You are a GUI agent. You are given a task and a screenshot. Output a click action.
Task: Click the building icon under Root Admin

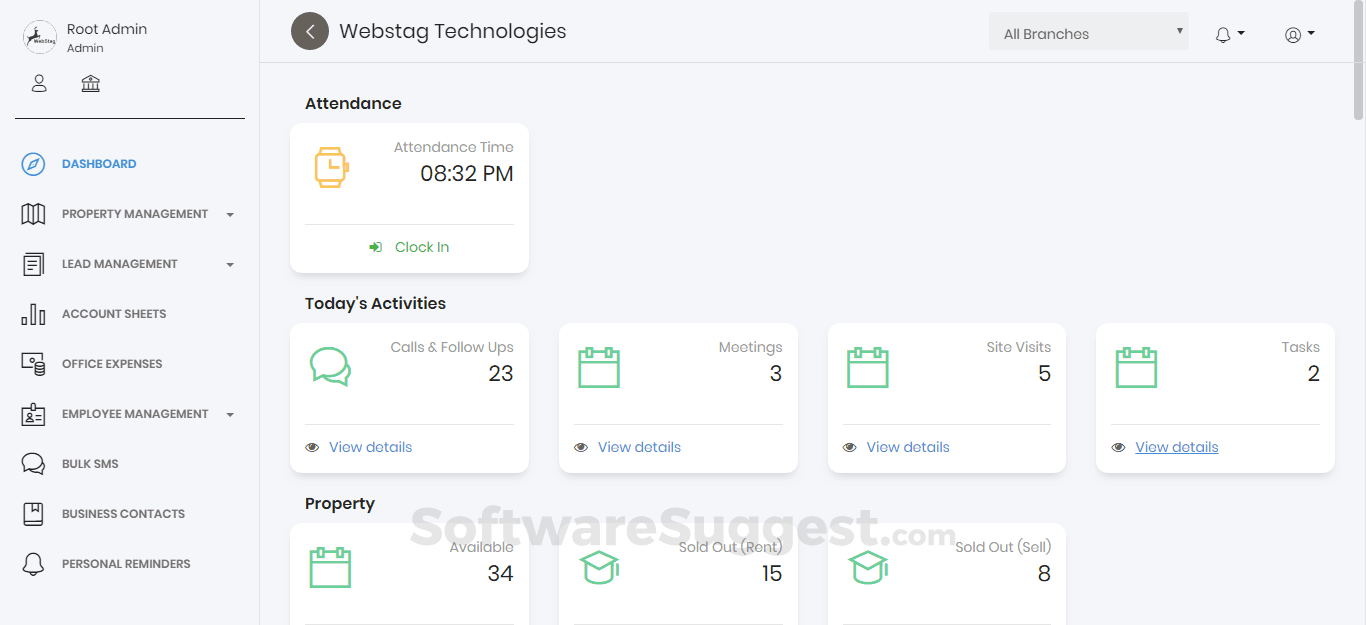[90, 83]
